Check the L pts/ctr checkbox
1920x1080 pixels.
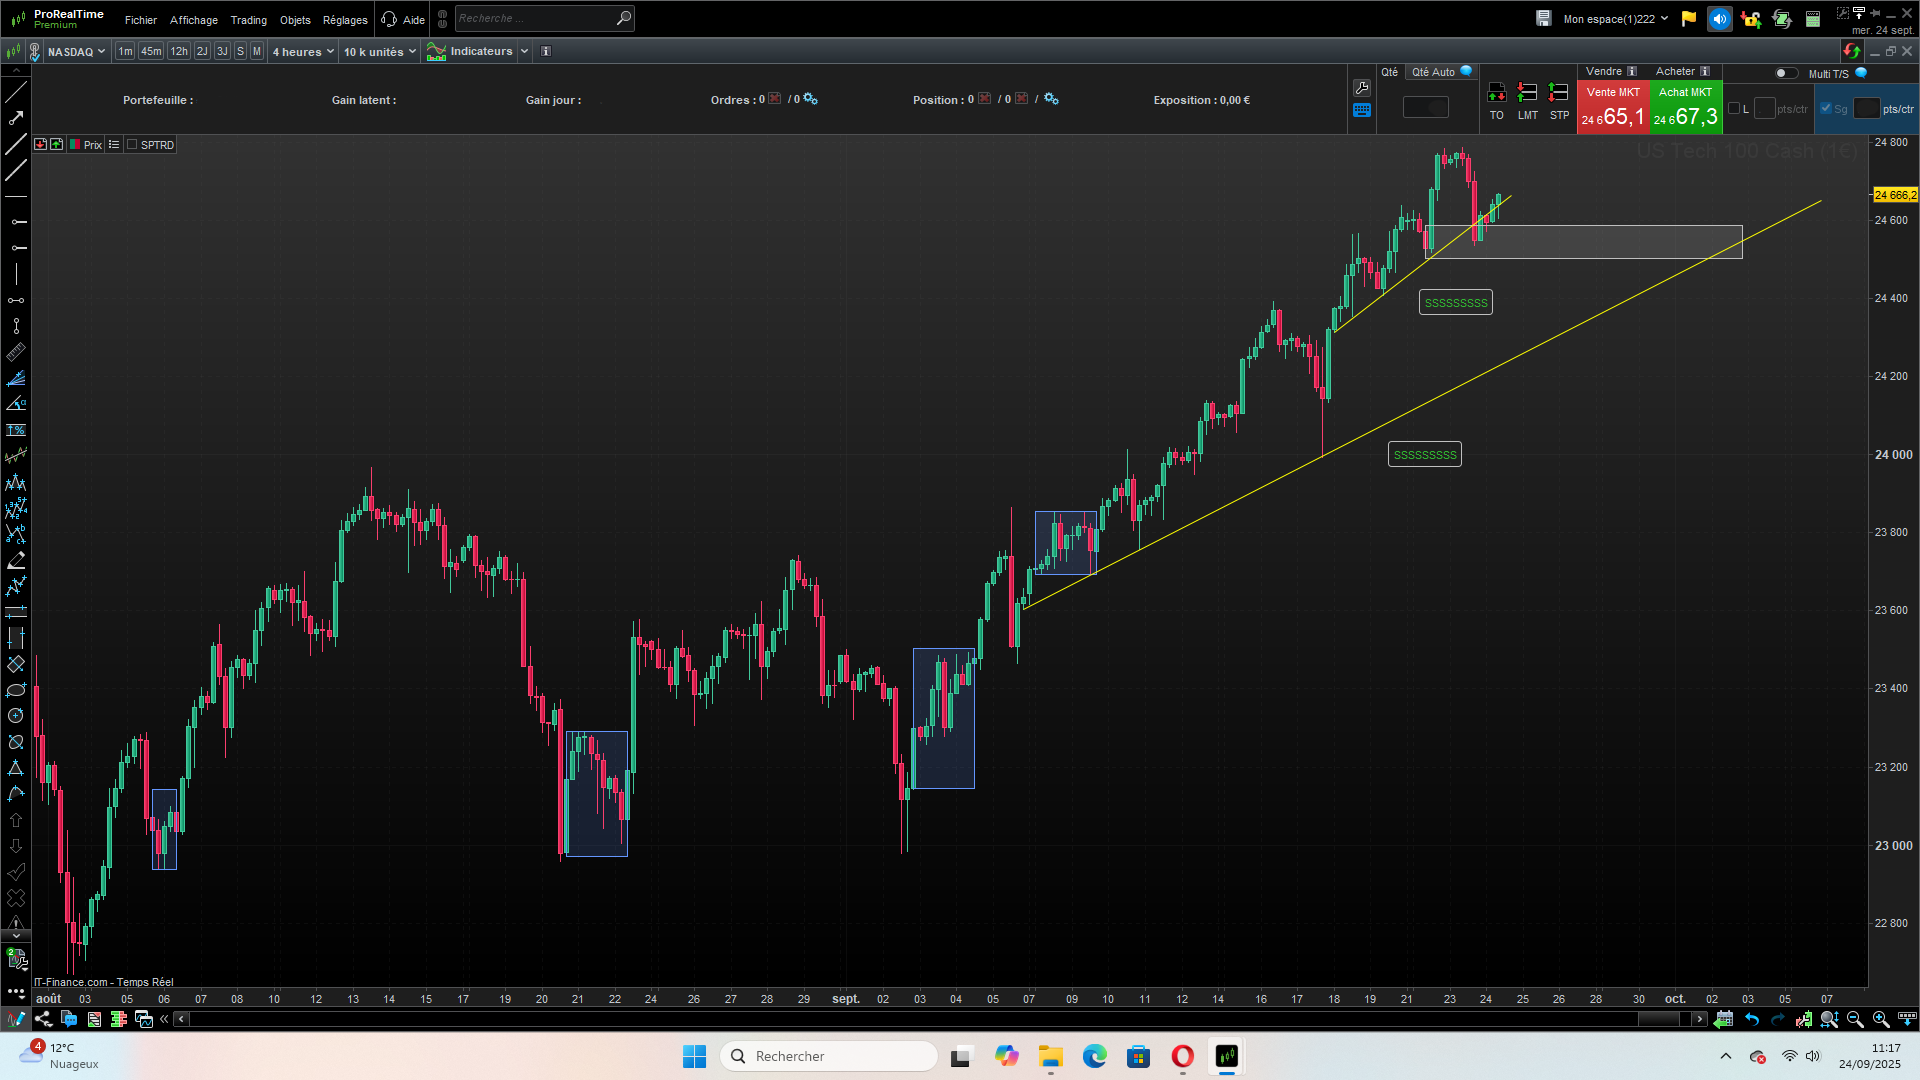pyautogui.click(x=1734, y=109)
